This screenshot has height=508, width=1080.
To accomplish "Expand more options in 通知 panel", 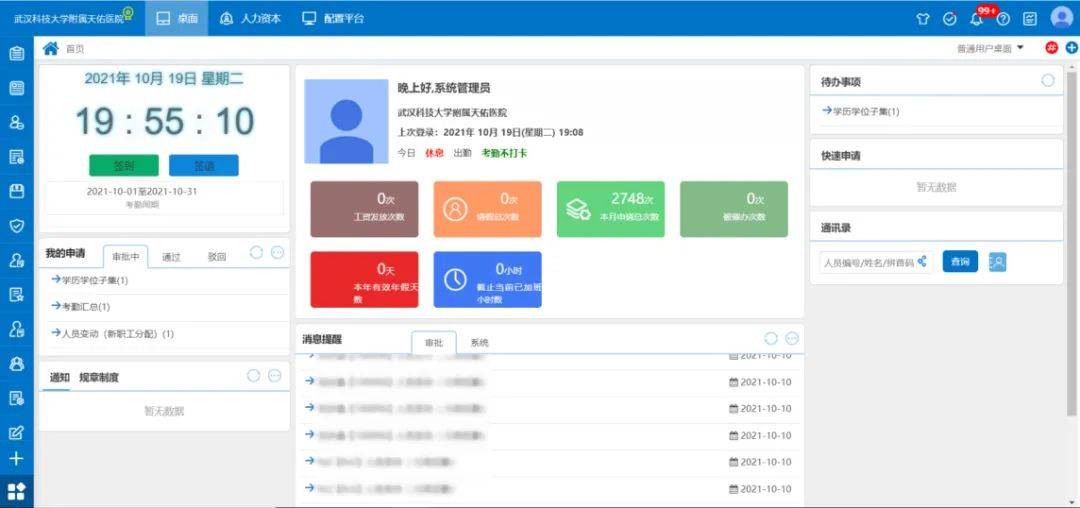I will click(x=274, y=376).
